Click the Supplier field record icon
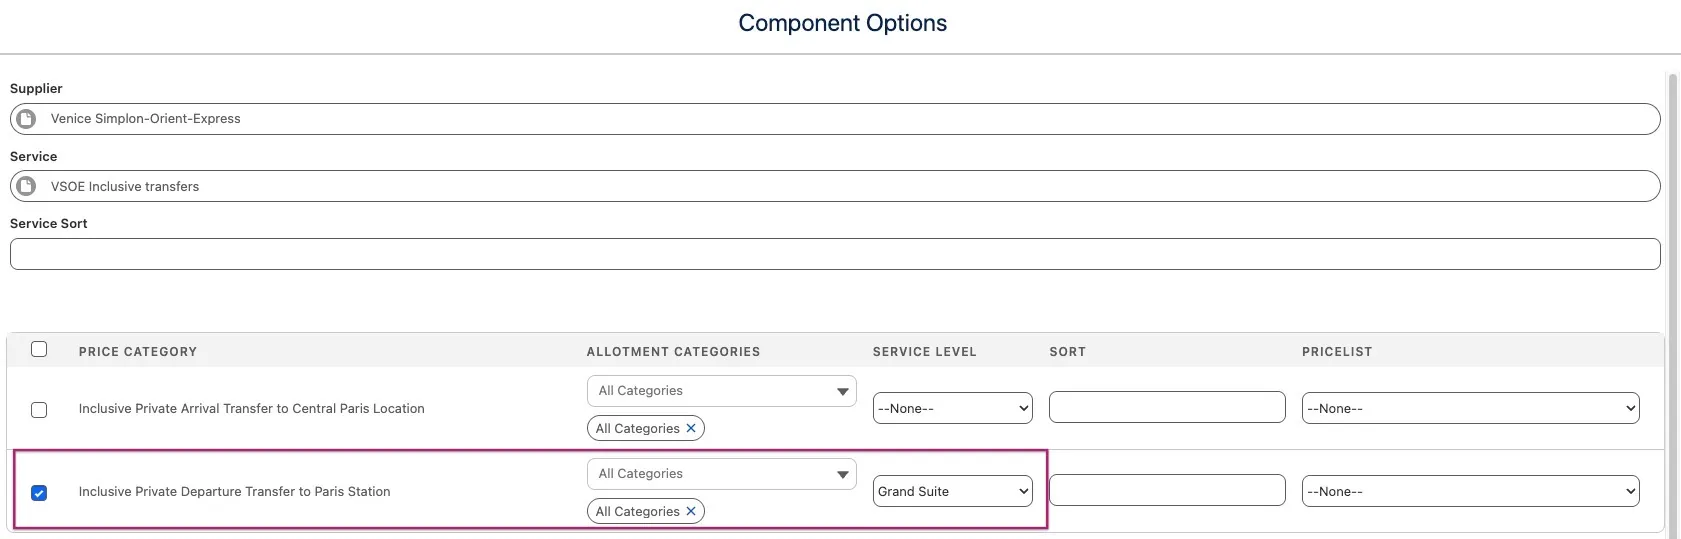The height and width of the screenshot is (539, 1681). point(27,119)
